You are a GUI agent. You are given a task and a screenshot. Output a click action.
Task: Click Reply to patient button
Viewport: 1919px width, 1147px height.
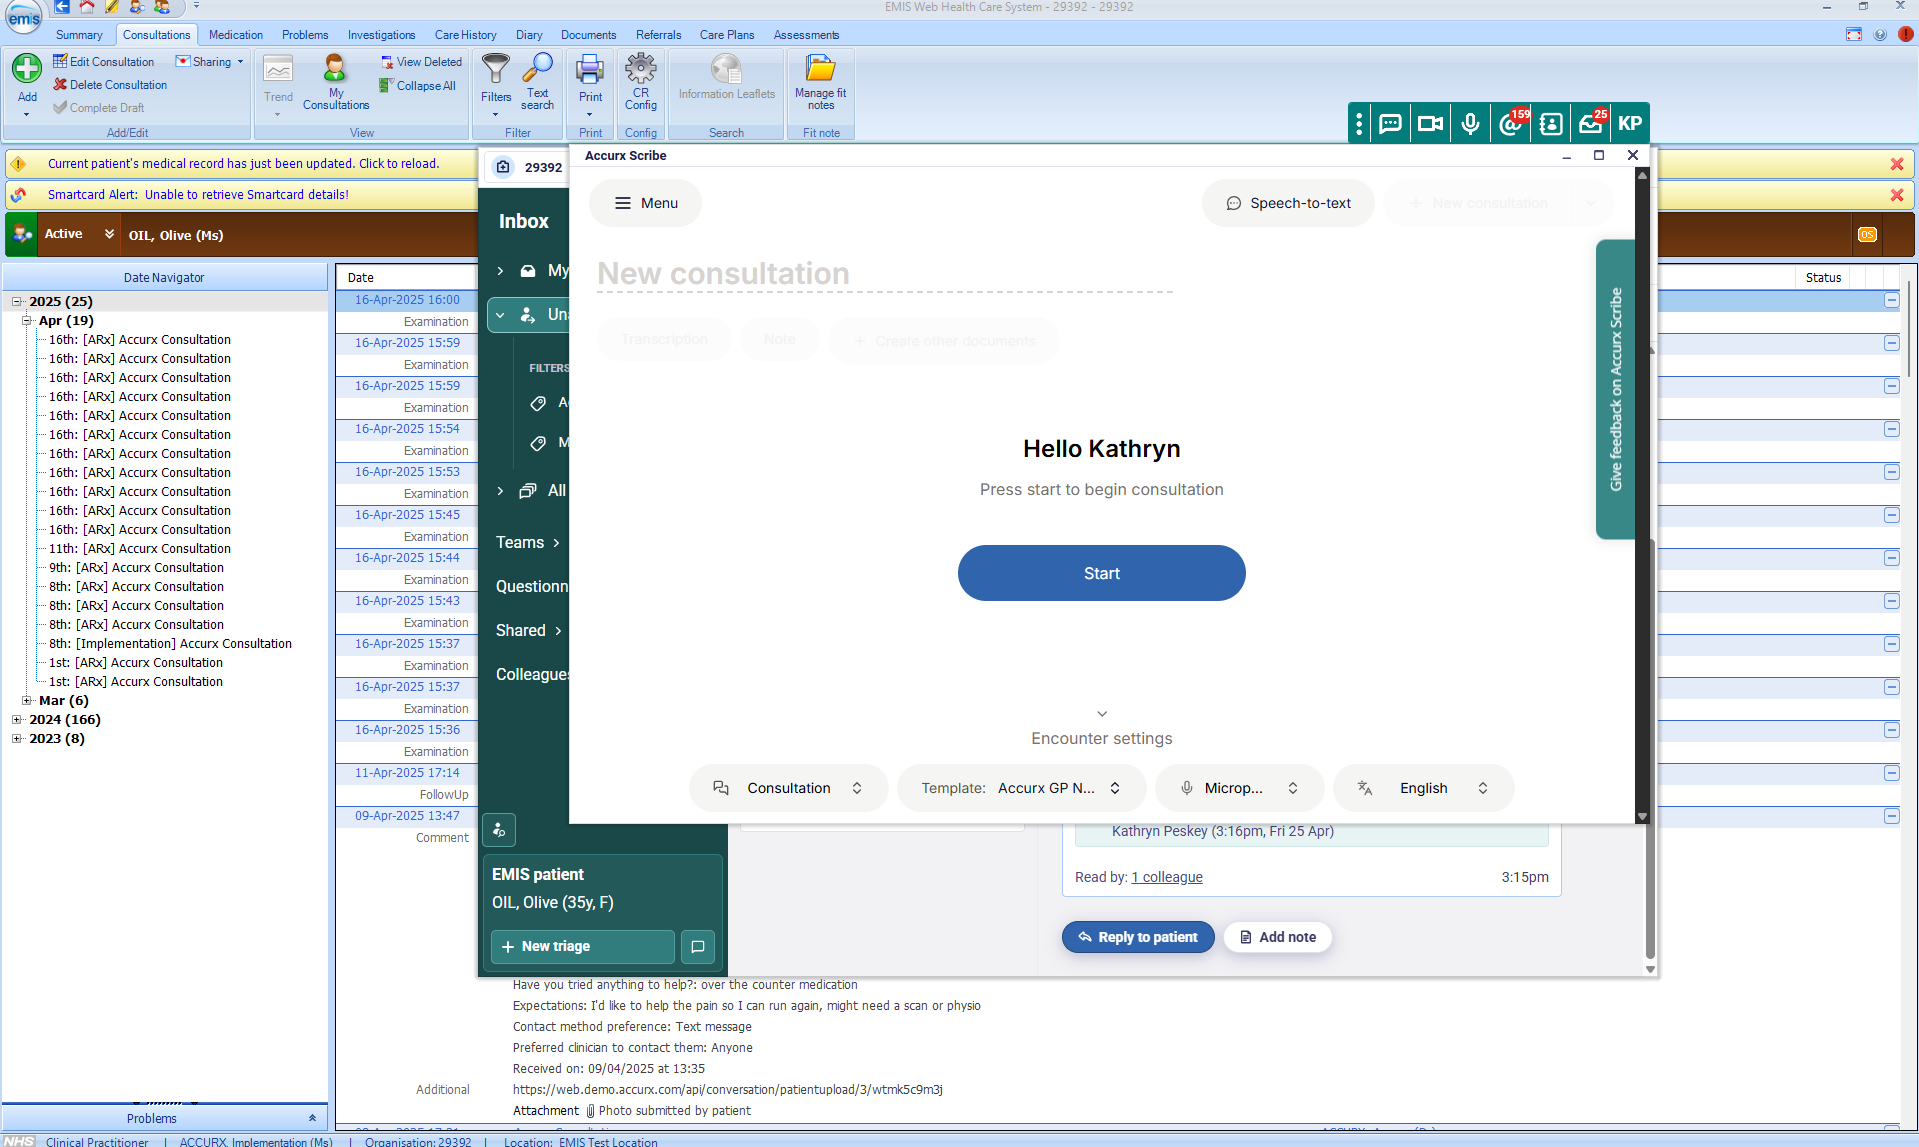[1137, 937]
